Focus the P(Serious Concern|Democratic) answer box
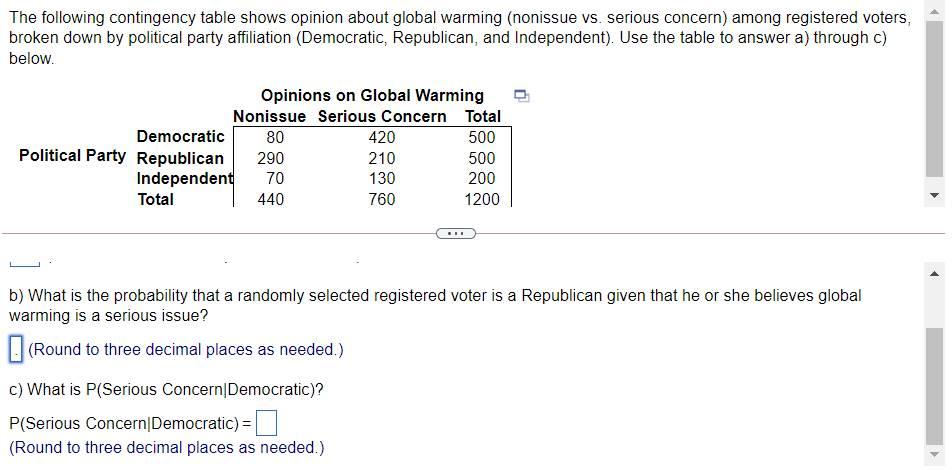This screenshot has width=952, height=470. pos(267,423)
